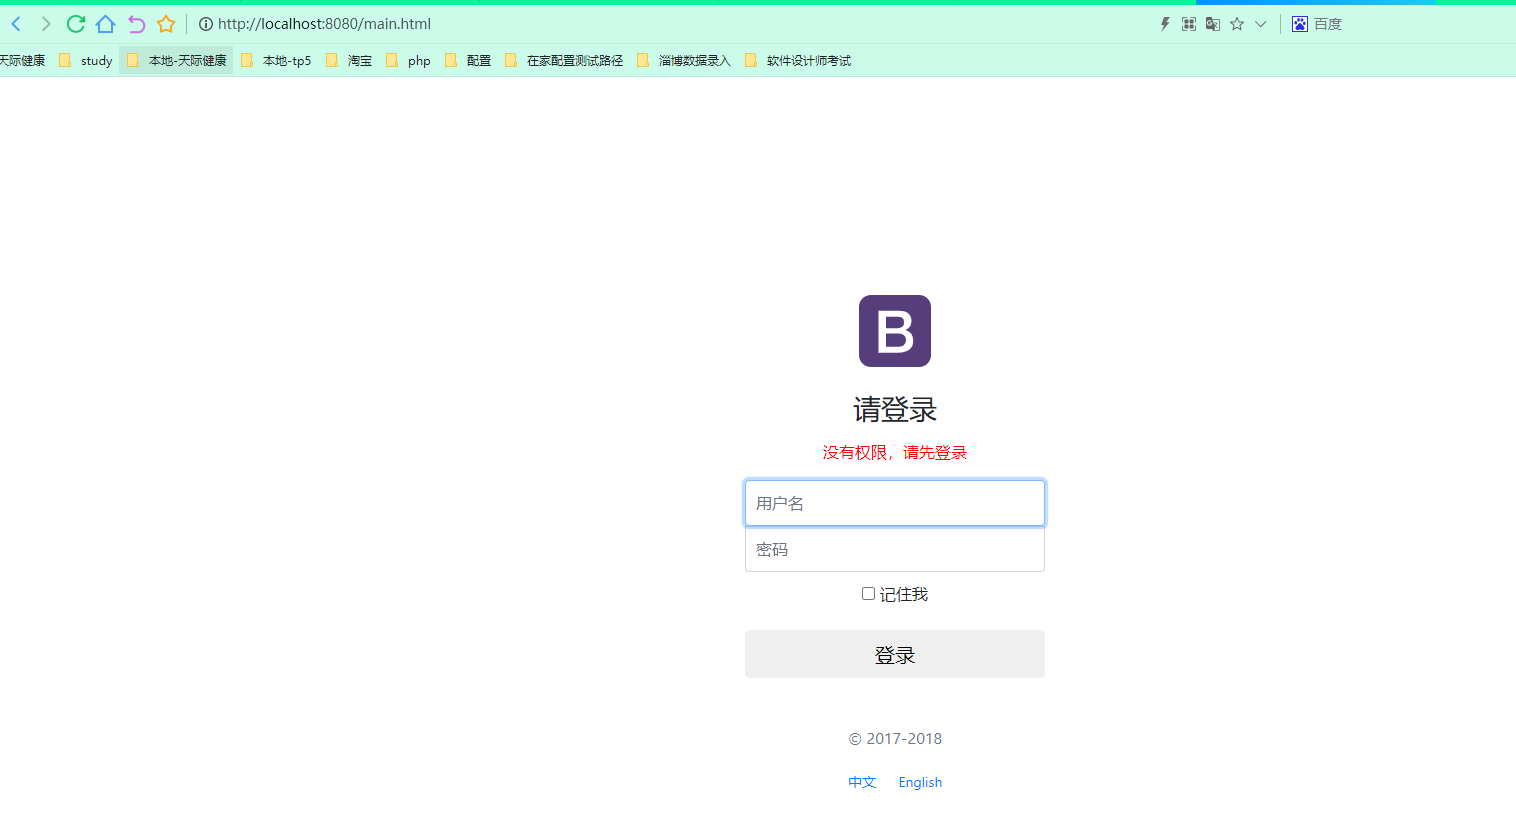Click the 登录 login button
Screen dimensions: 1516x825
point(894,653)
